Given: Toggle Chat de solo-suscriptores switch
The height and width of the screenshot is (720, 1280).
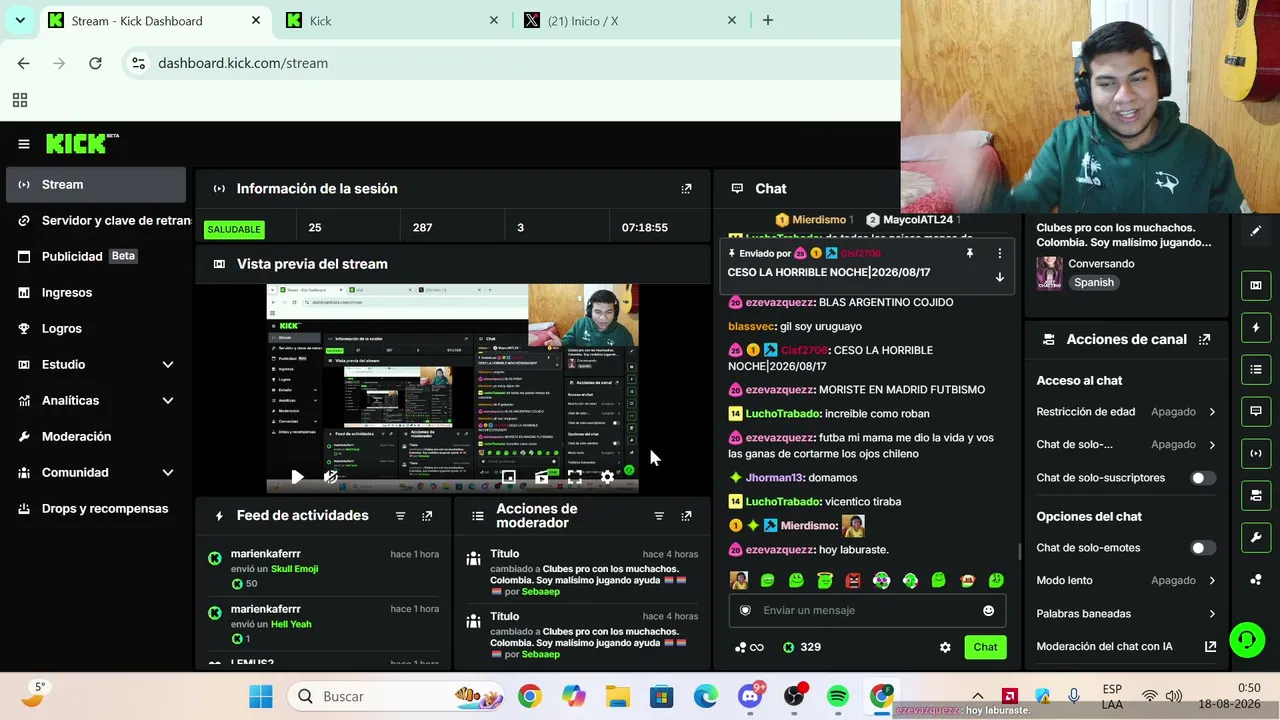Looking at the screenshot, I should pos(1203,478).
